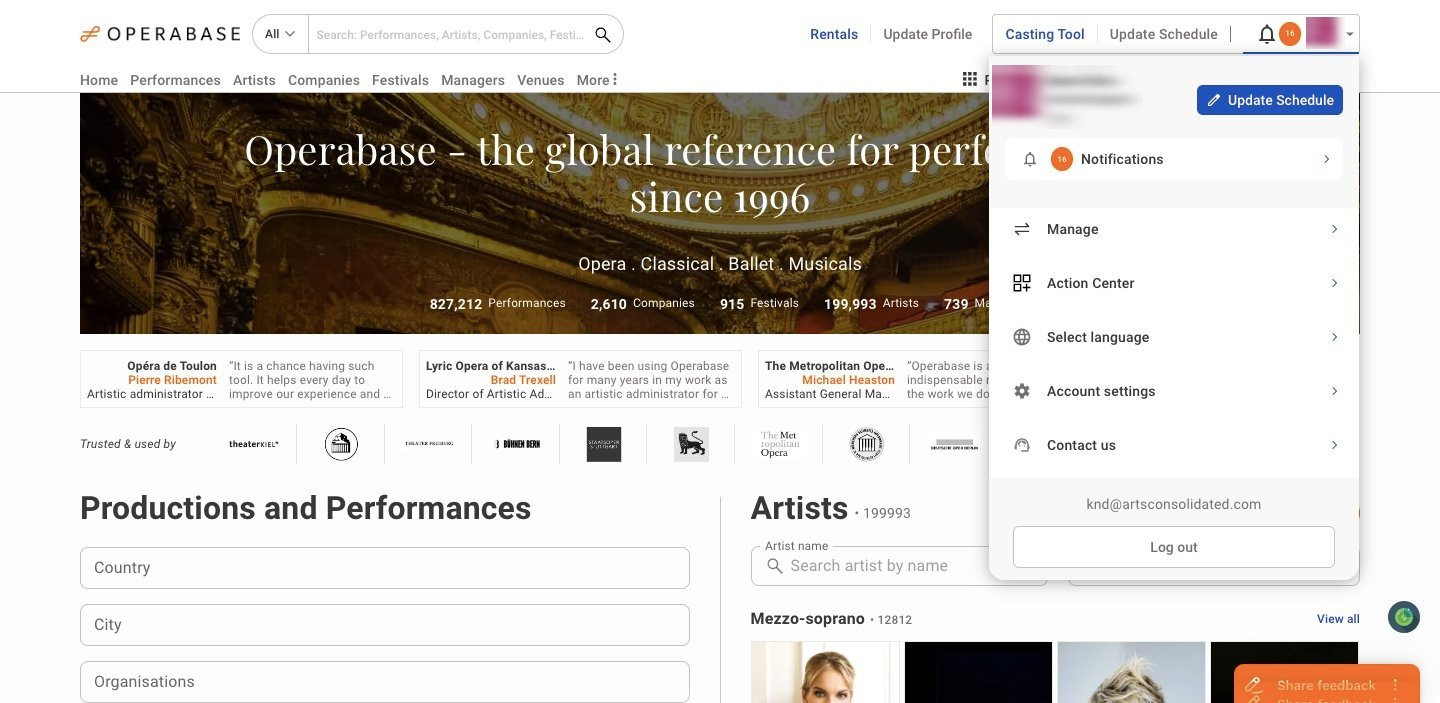Open the Organisations dropdown field
Viewport: 1440px width, 703px height.
point(385,681)
